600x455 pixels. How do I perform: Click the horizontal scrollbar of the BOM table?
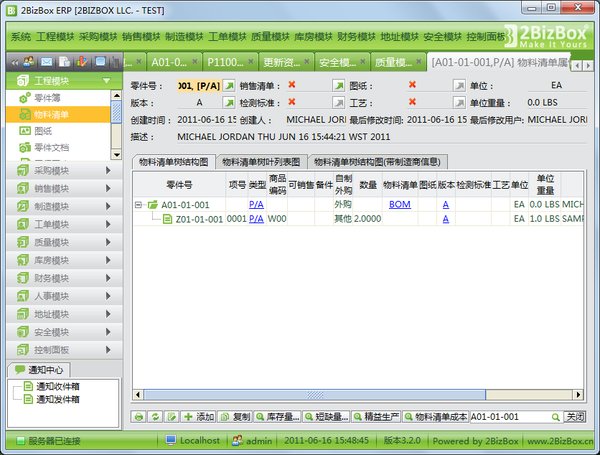[358, 395]
